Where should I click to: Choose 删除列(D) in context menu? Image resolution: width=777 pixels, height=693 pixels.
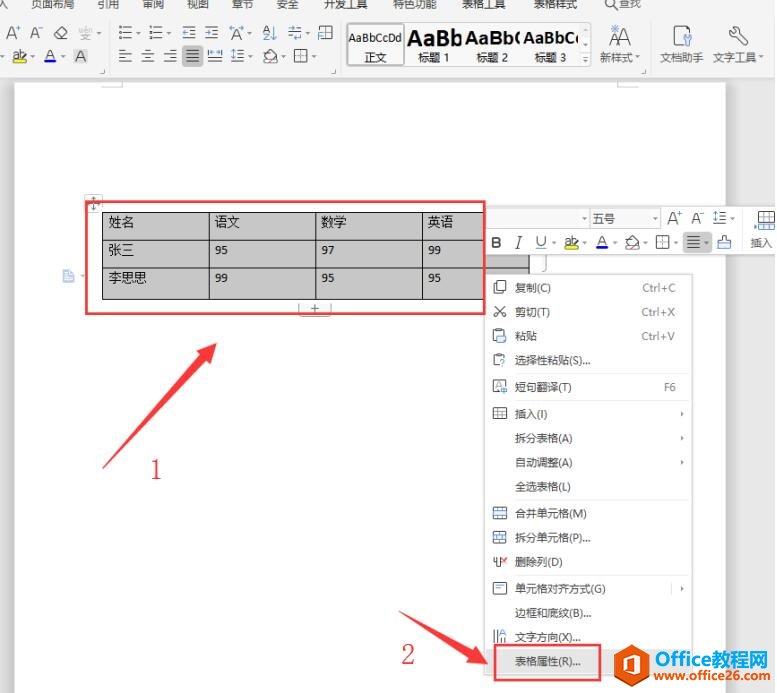coord(588,562)
